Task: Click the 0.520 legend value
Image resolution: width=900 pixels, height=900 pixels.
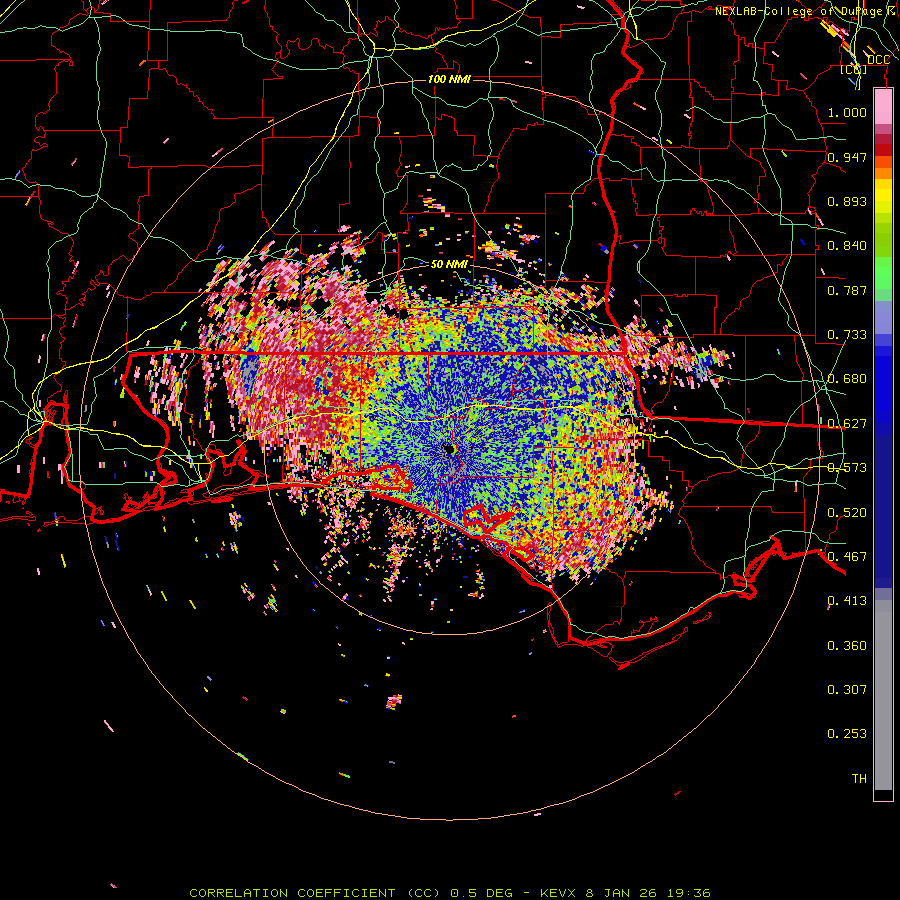Action: tap(847, 513)
